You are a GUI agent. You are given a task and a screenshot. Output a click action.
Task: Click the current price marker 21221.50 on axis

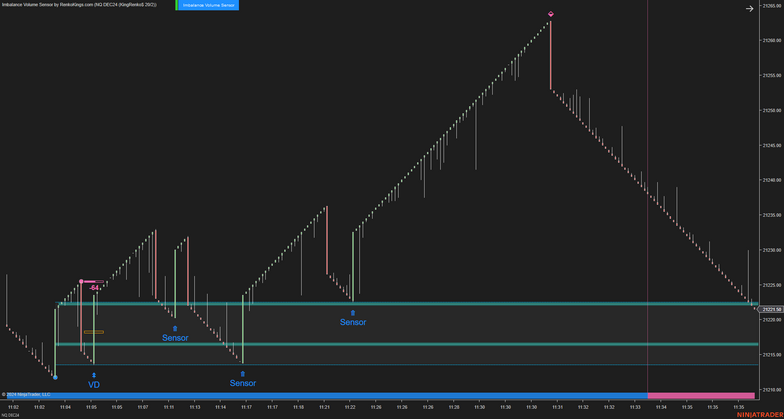pos(770,309)
